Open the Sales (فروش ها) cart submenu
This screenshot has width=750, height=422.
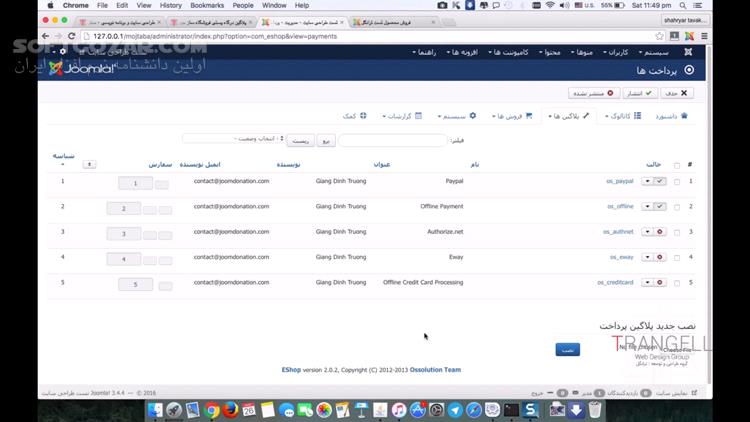pos(512,116)
